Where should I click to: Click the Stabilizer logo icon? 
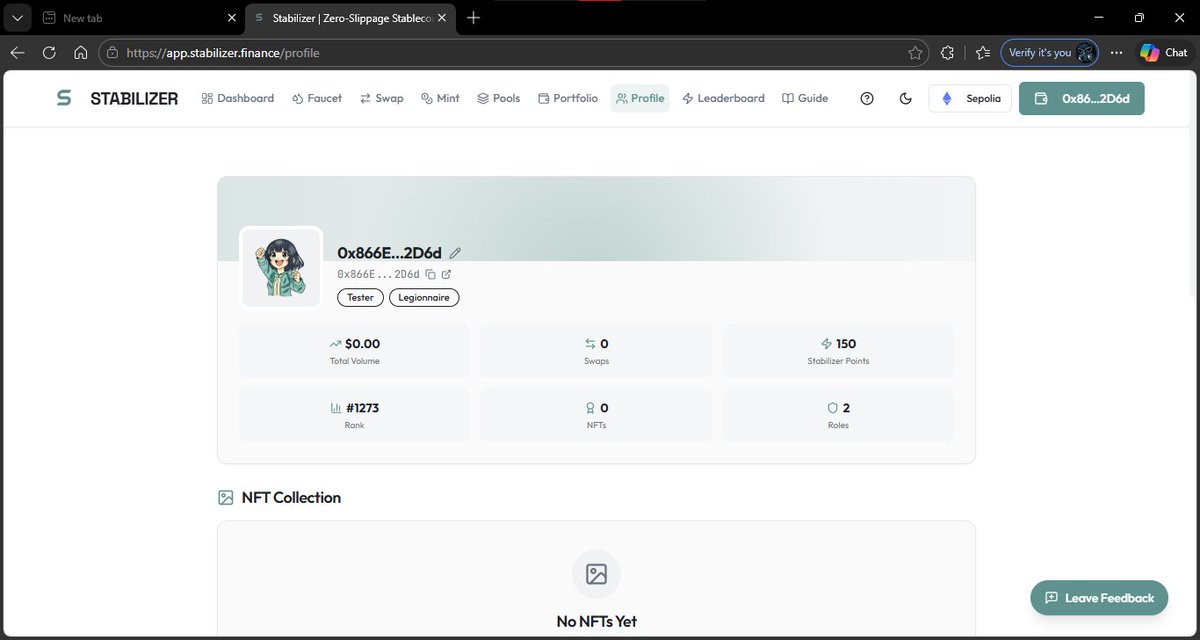pos(64,98)
